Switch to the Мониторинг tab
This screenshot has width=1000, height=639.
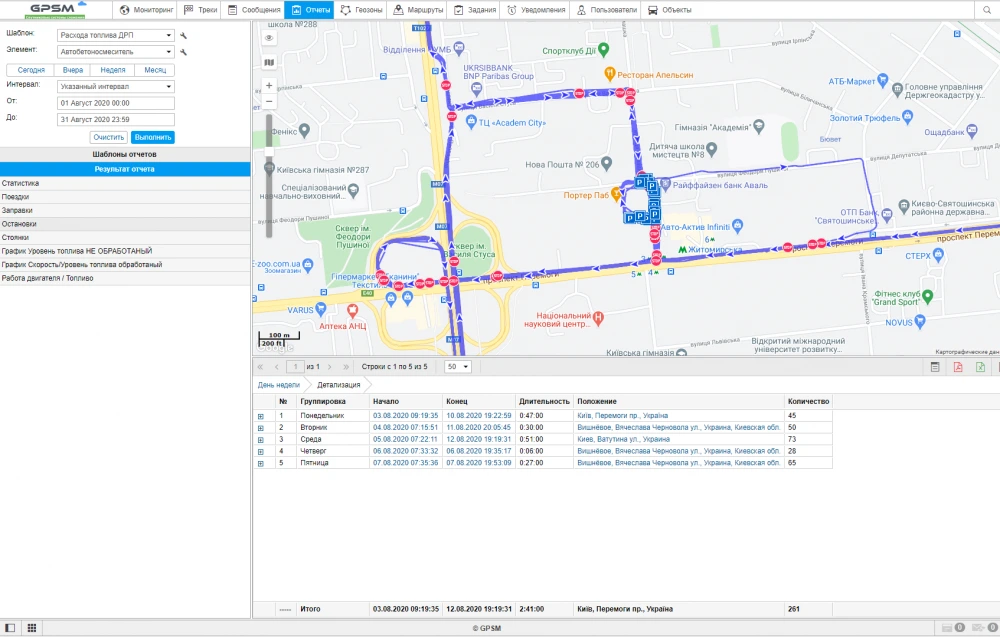coord(146,10)
